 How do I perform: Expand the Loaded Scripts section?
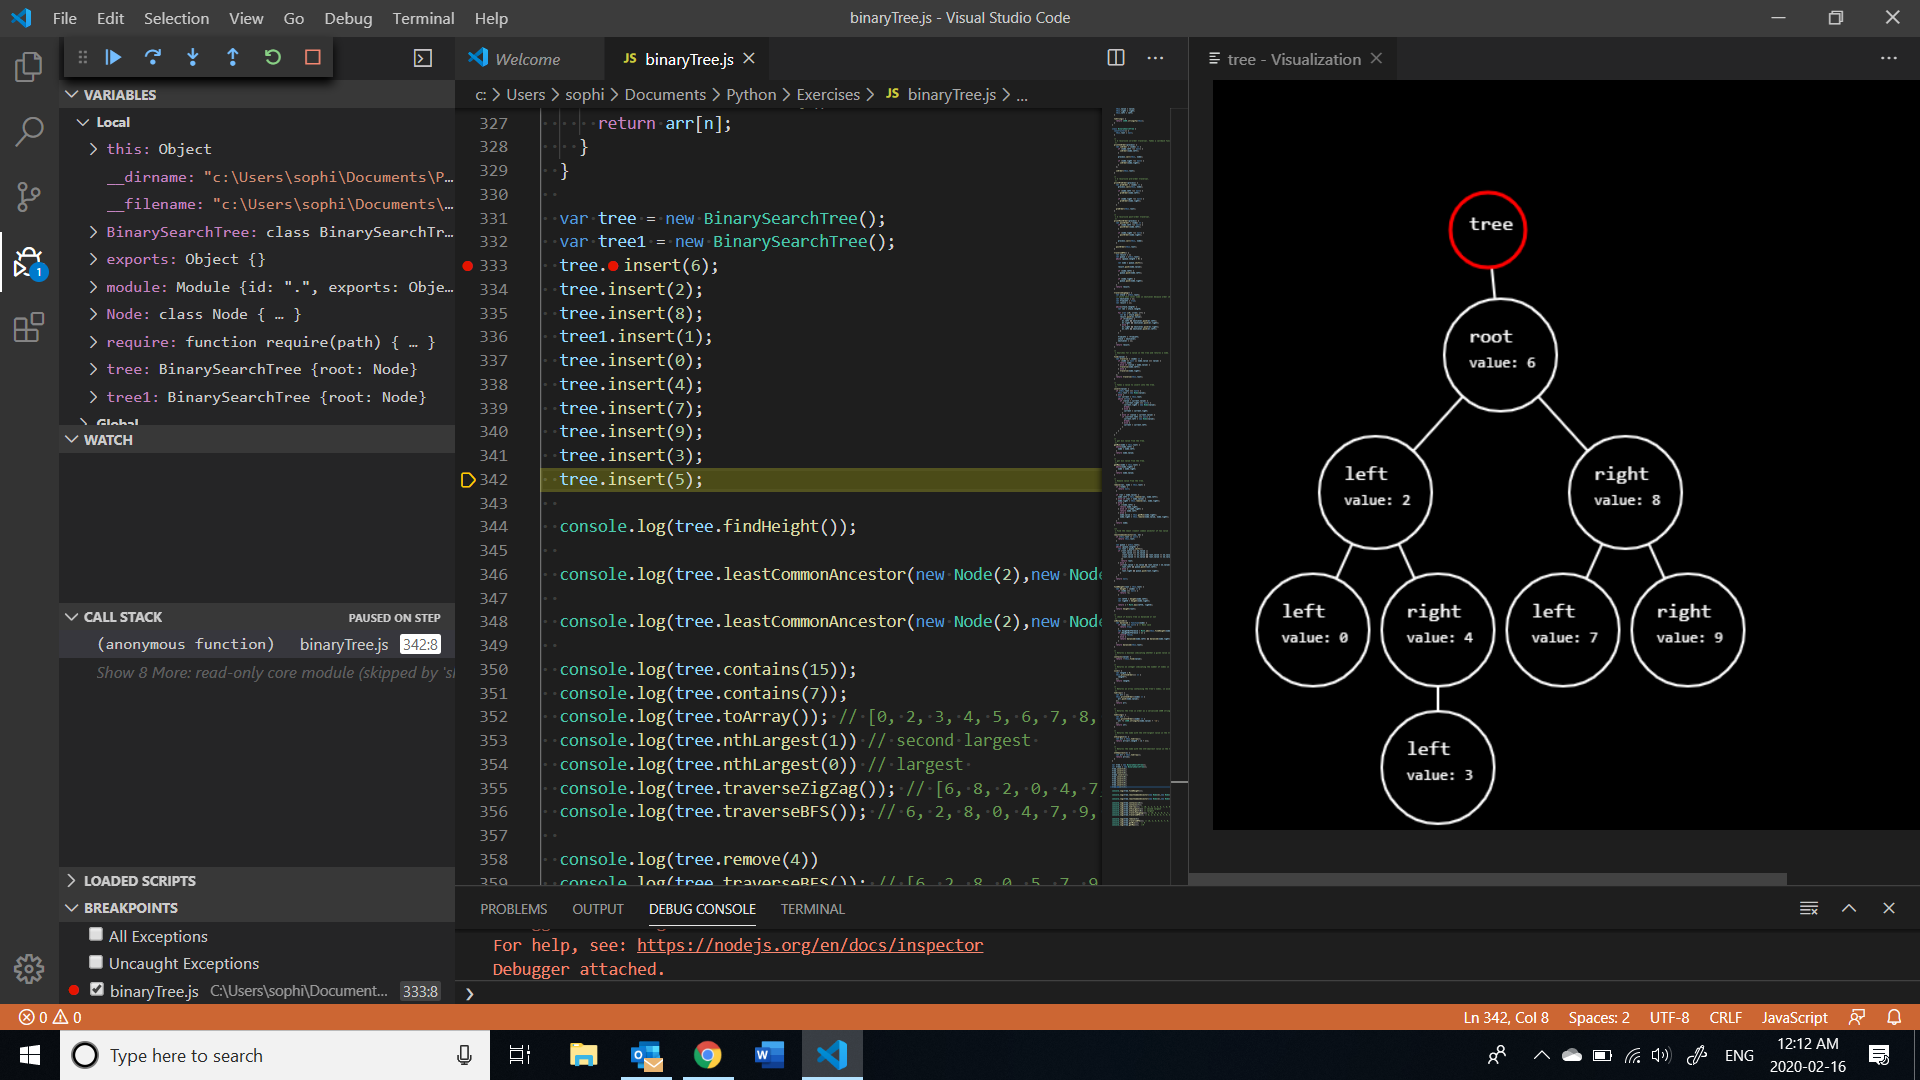coord(139,880)
